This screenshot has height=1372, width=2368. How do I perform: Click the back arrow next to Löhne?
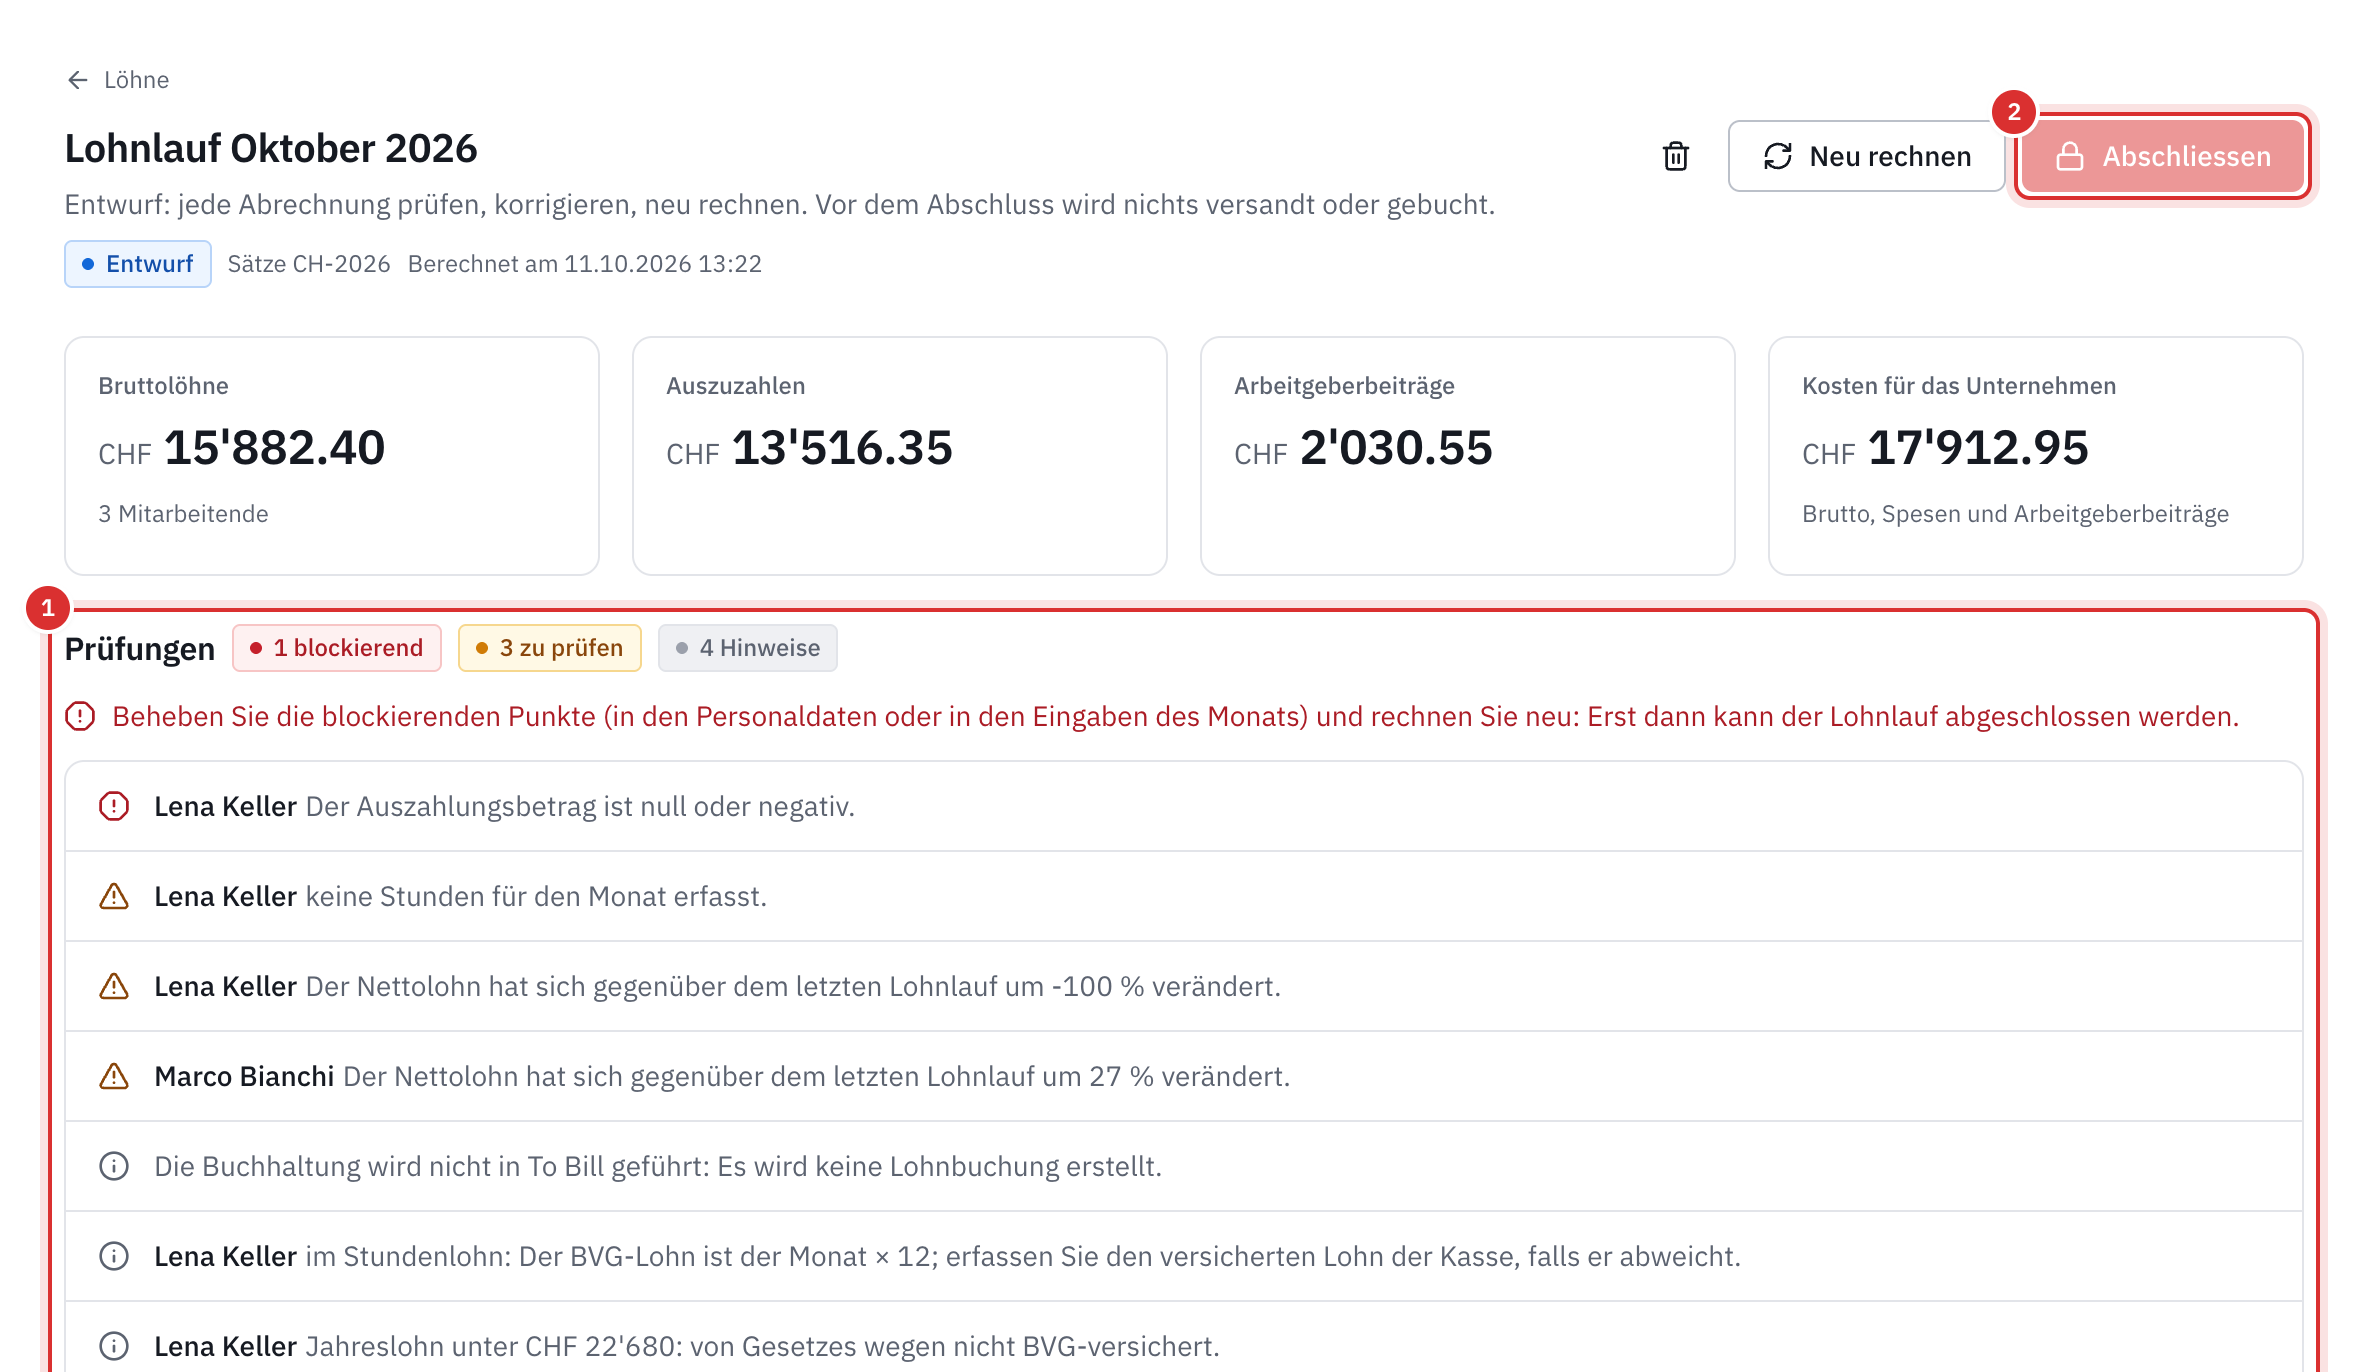tap(78, 80)
